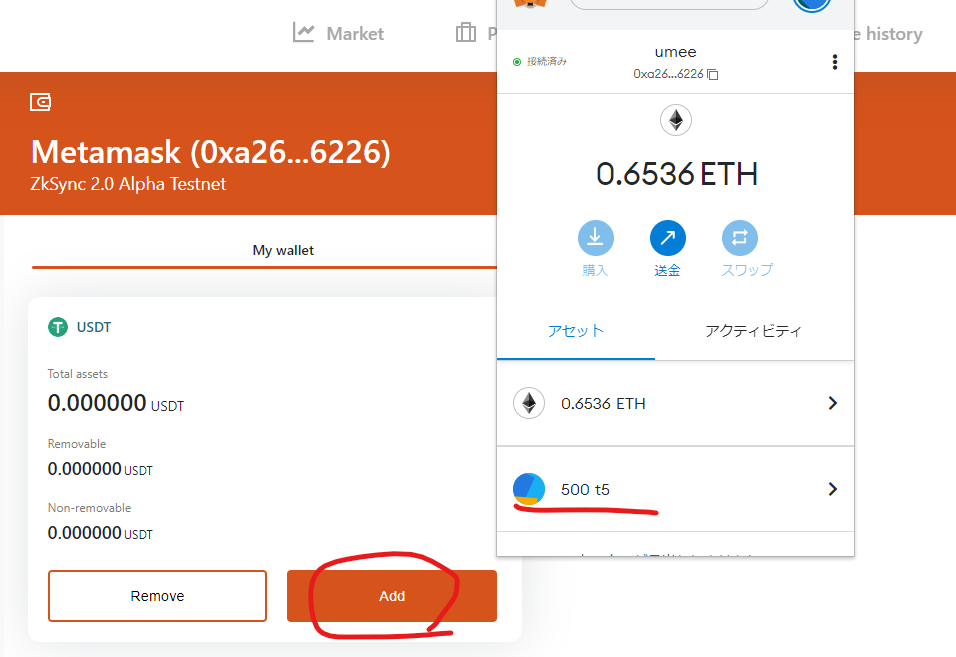This screenshot has height=657, width=956.
Task: Click the USDT card title text
Action: (94, 327)
